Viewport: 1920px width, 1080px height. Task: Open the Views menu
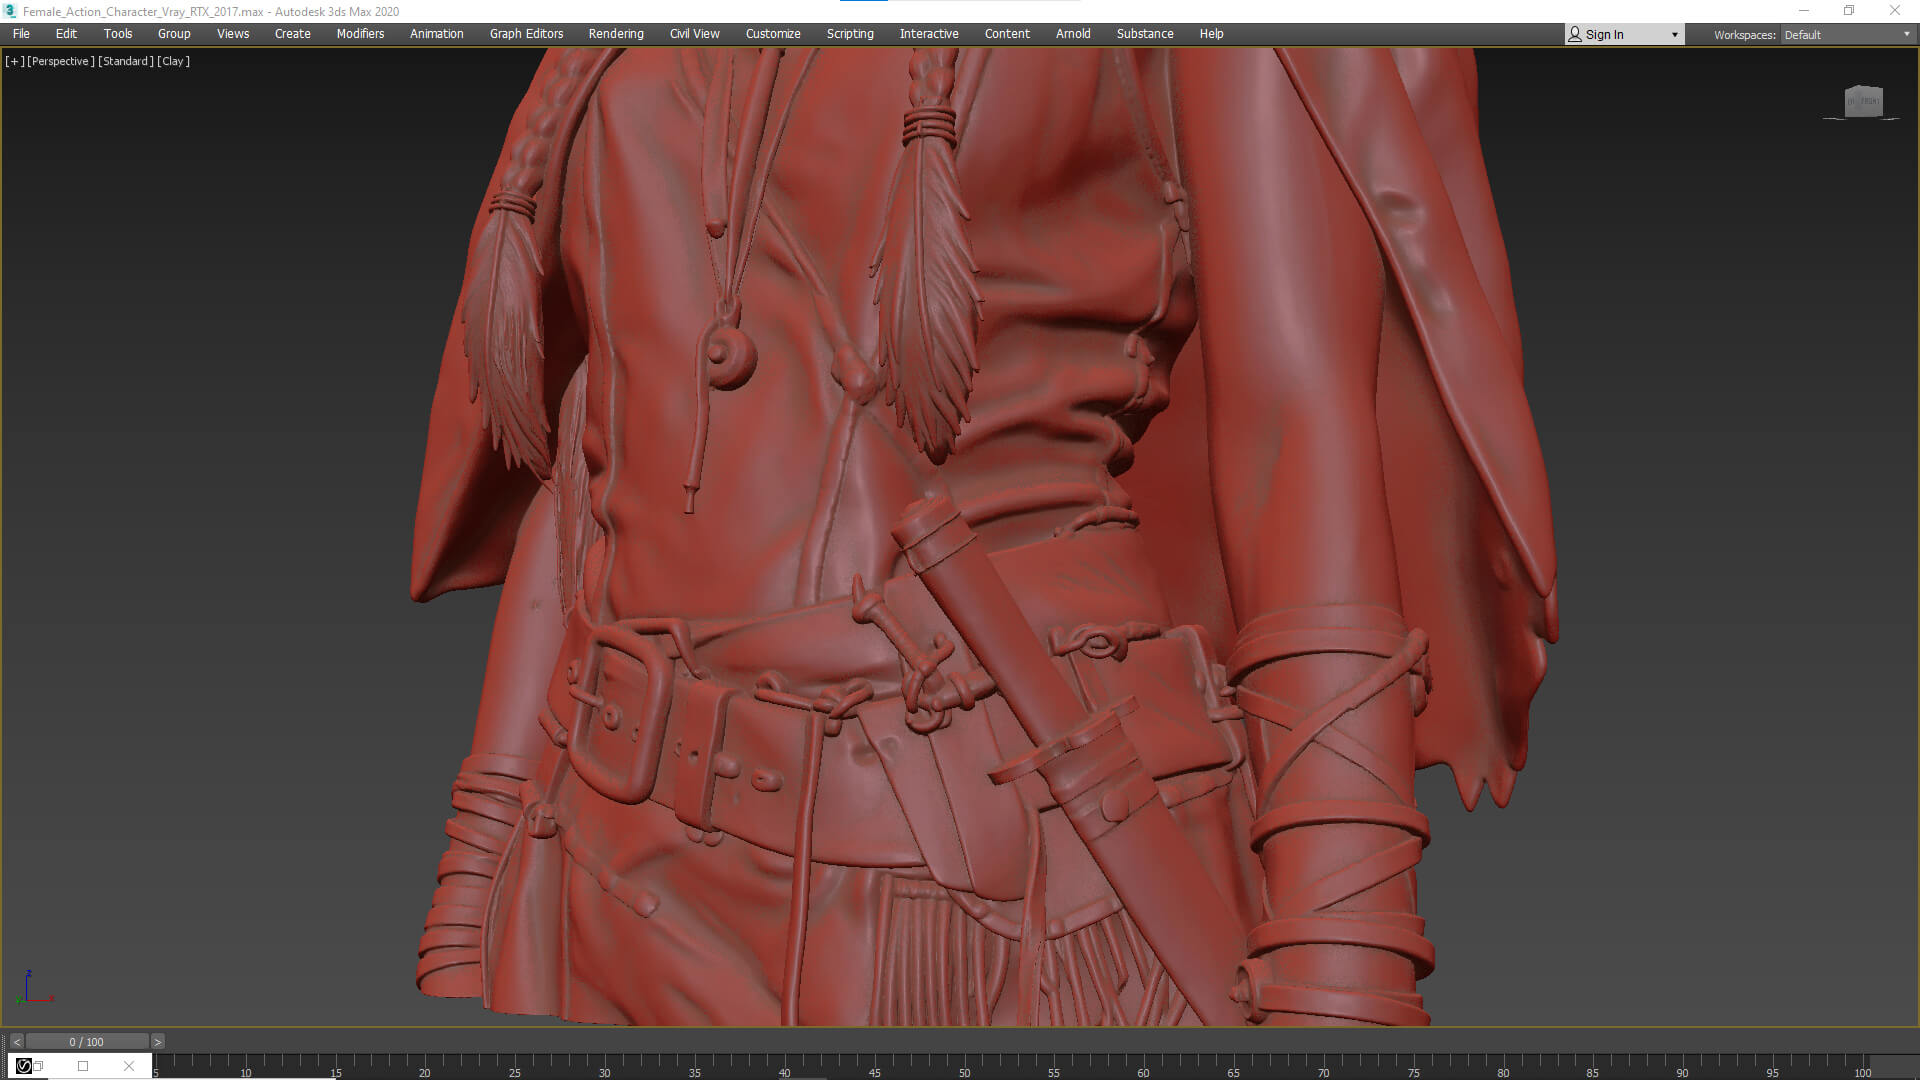coord(233,34)
